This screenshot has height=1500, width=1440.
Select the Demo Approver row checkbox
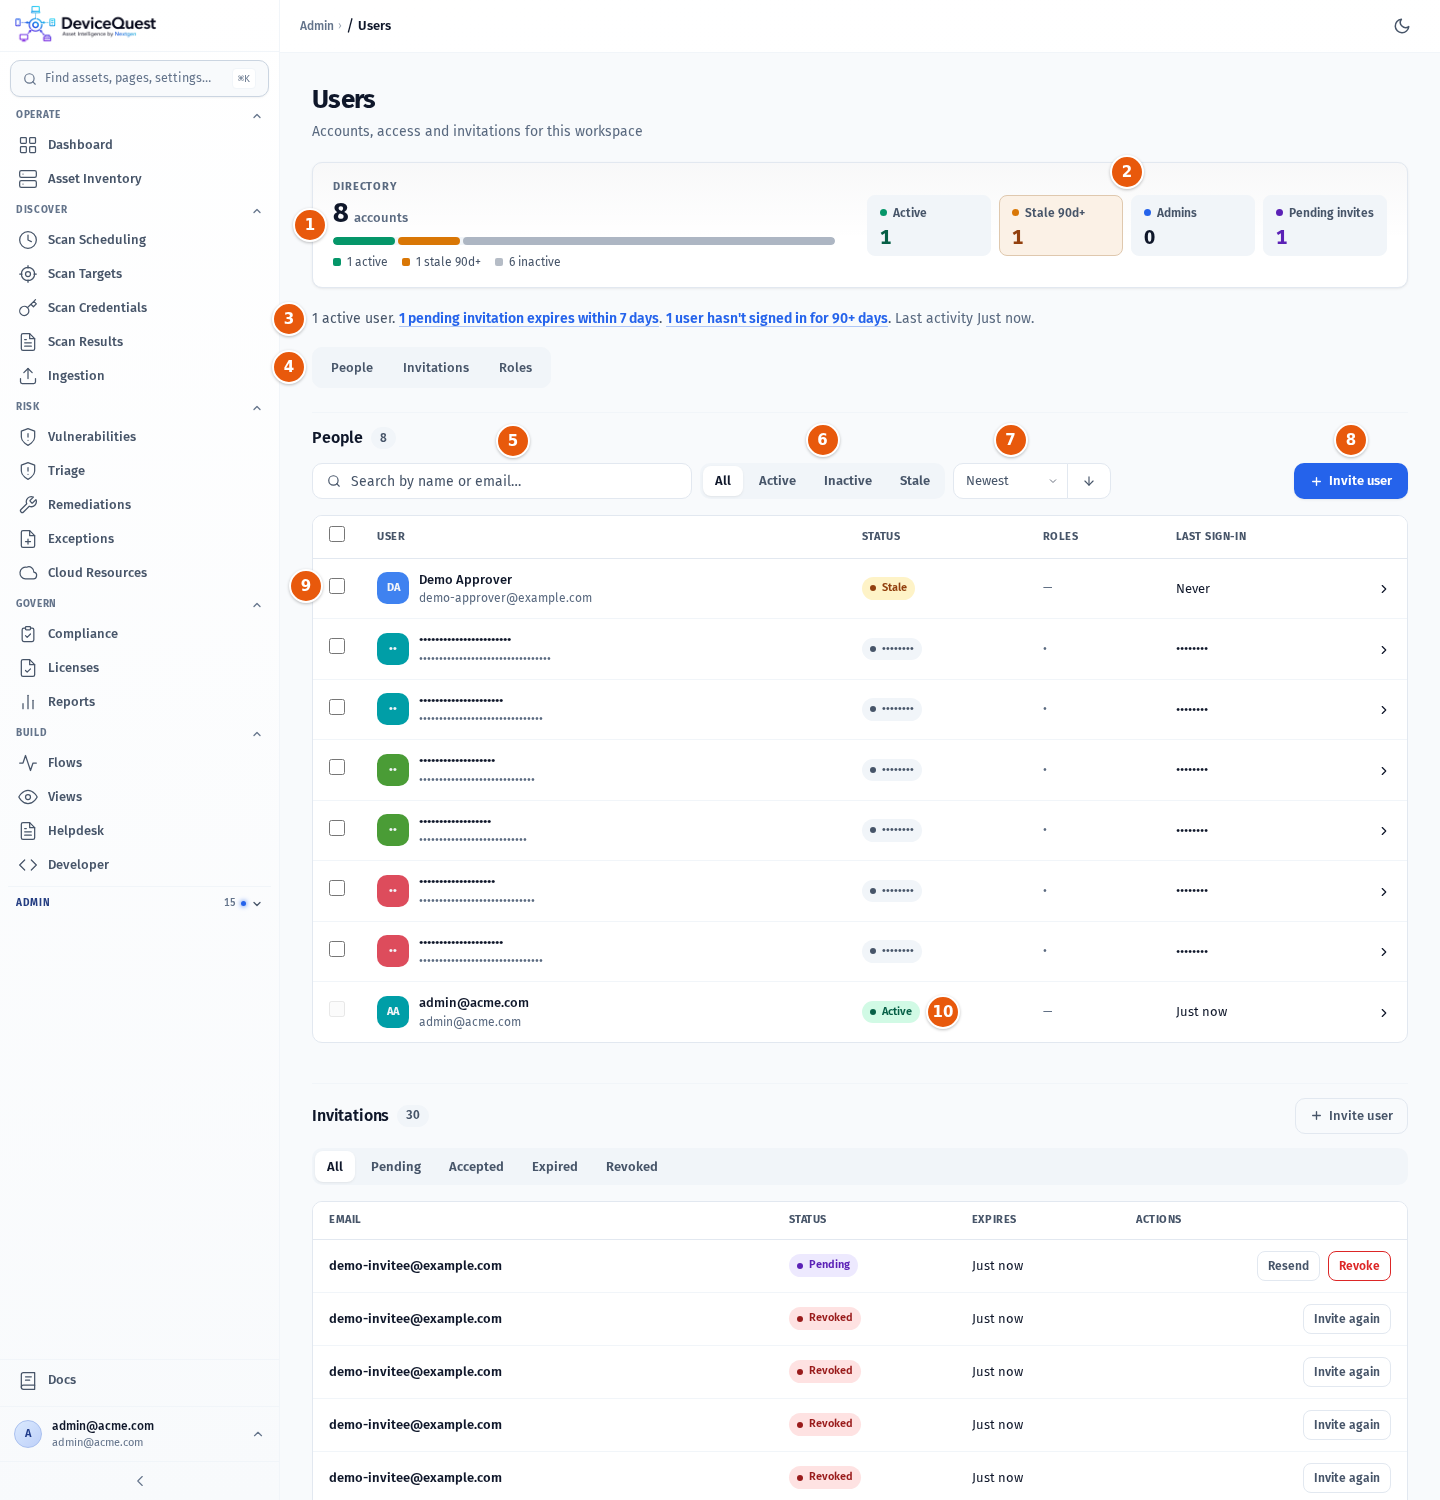[x=337, y=586]
